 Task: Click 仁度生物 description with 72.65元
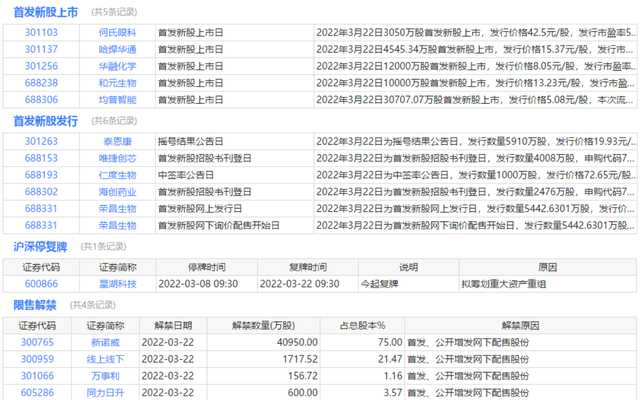[476, 175]
